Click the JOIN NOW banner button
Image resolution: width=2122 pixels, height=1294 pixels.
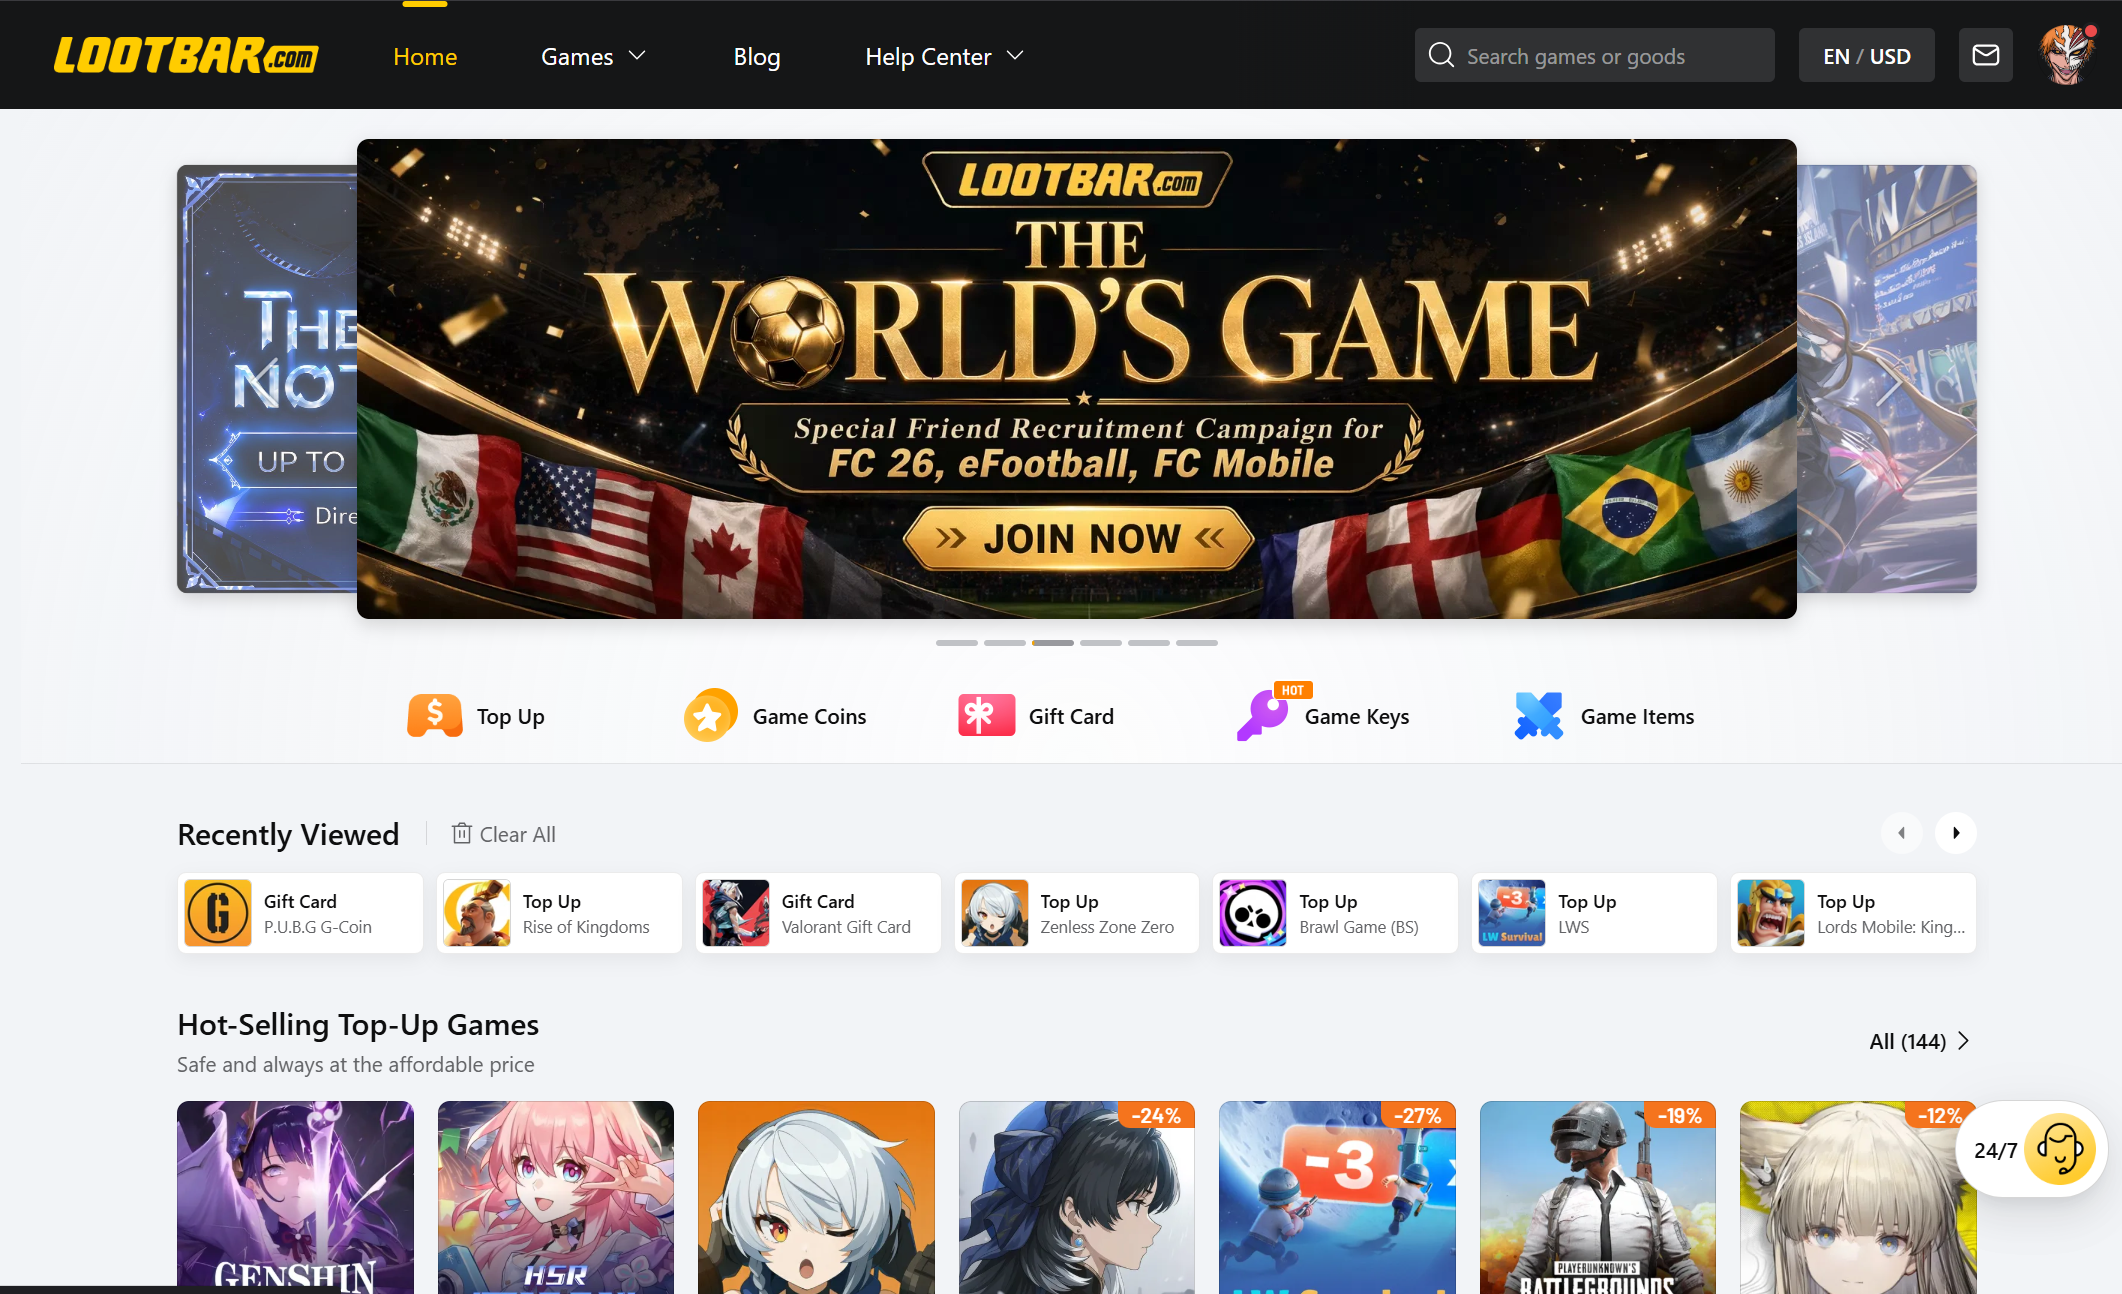(x=1079, y=539)
